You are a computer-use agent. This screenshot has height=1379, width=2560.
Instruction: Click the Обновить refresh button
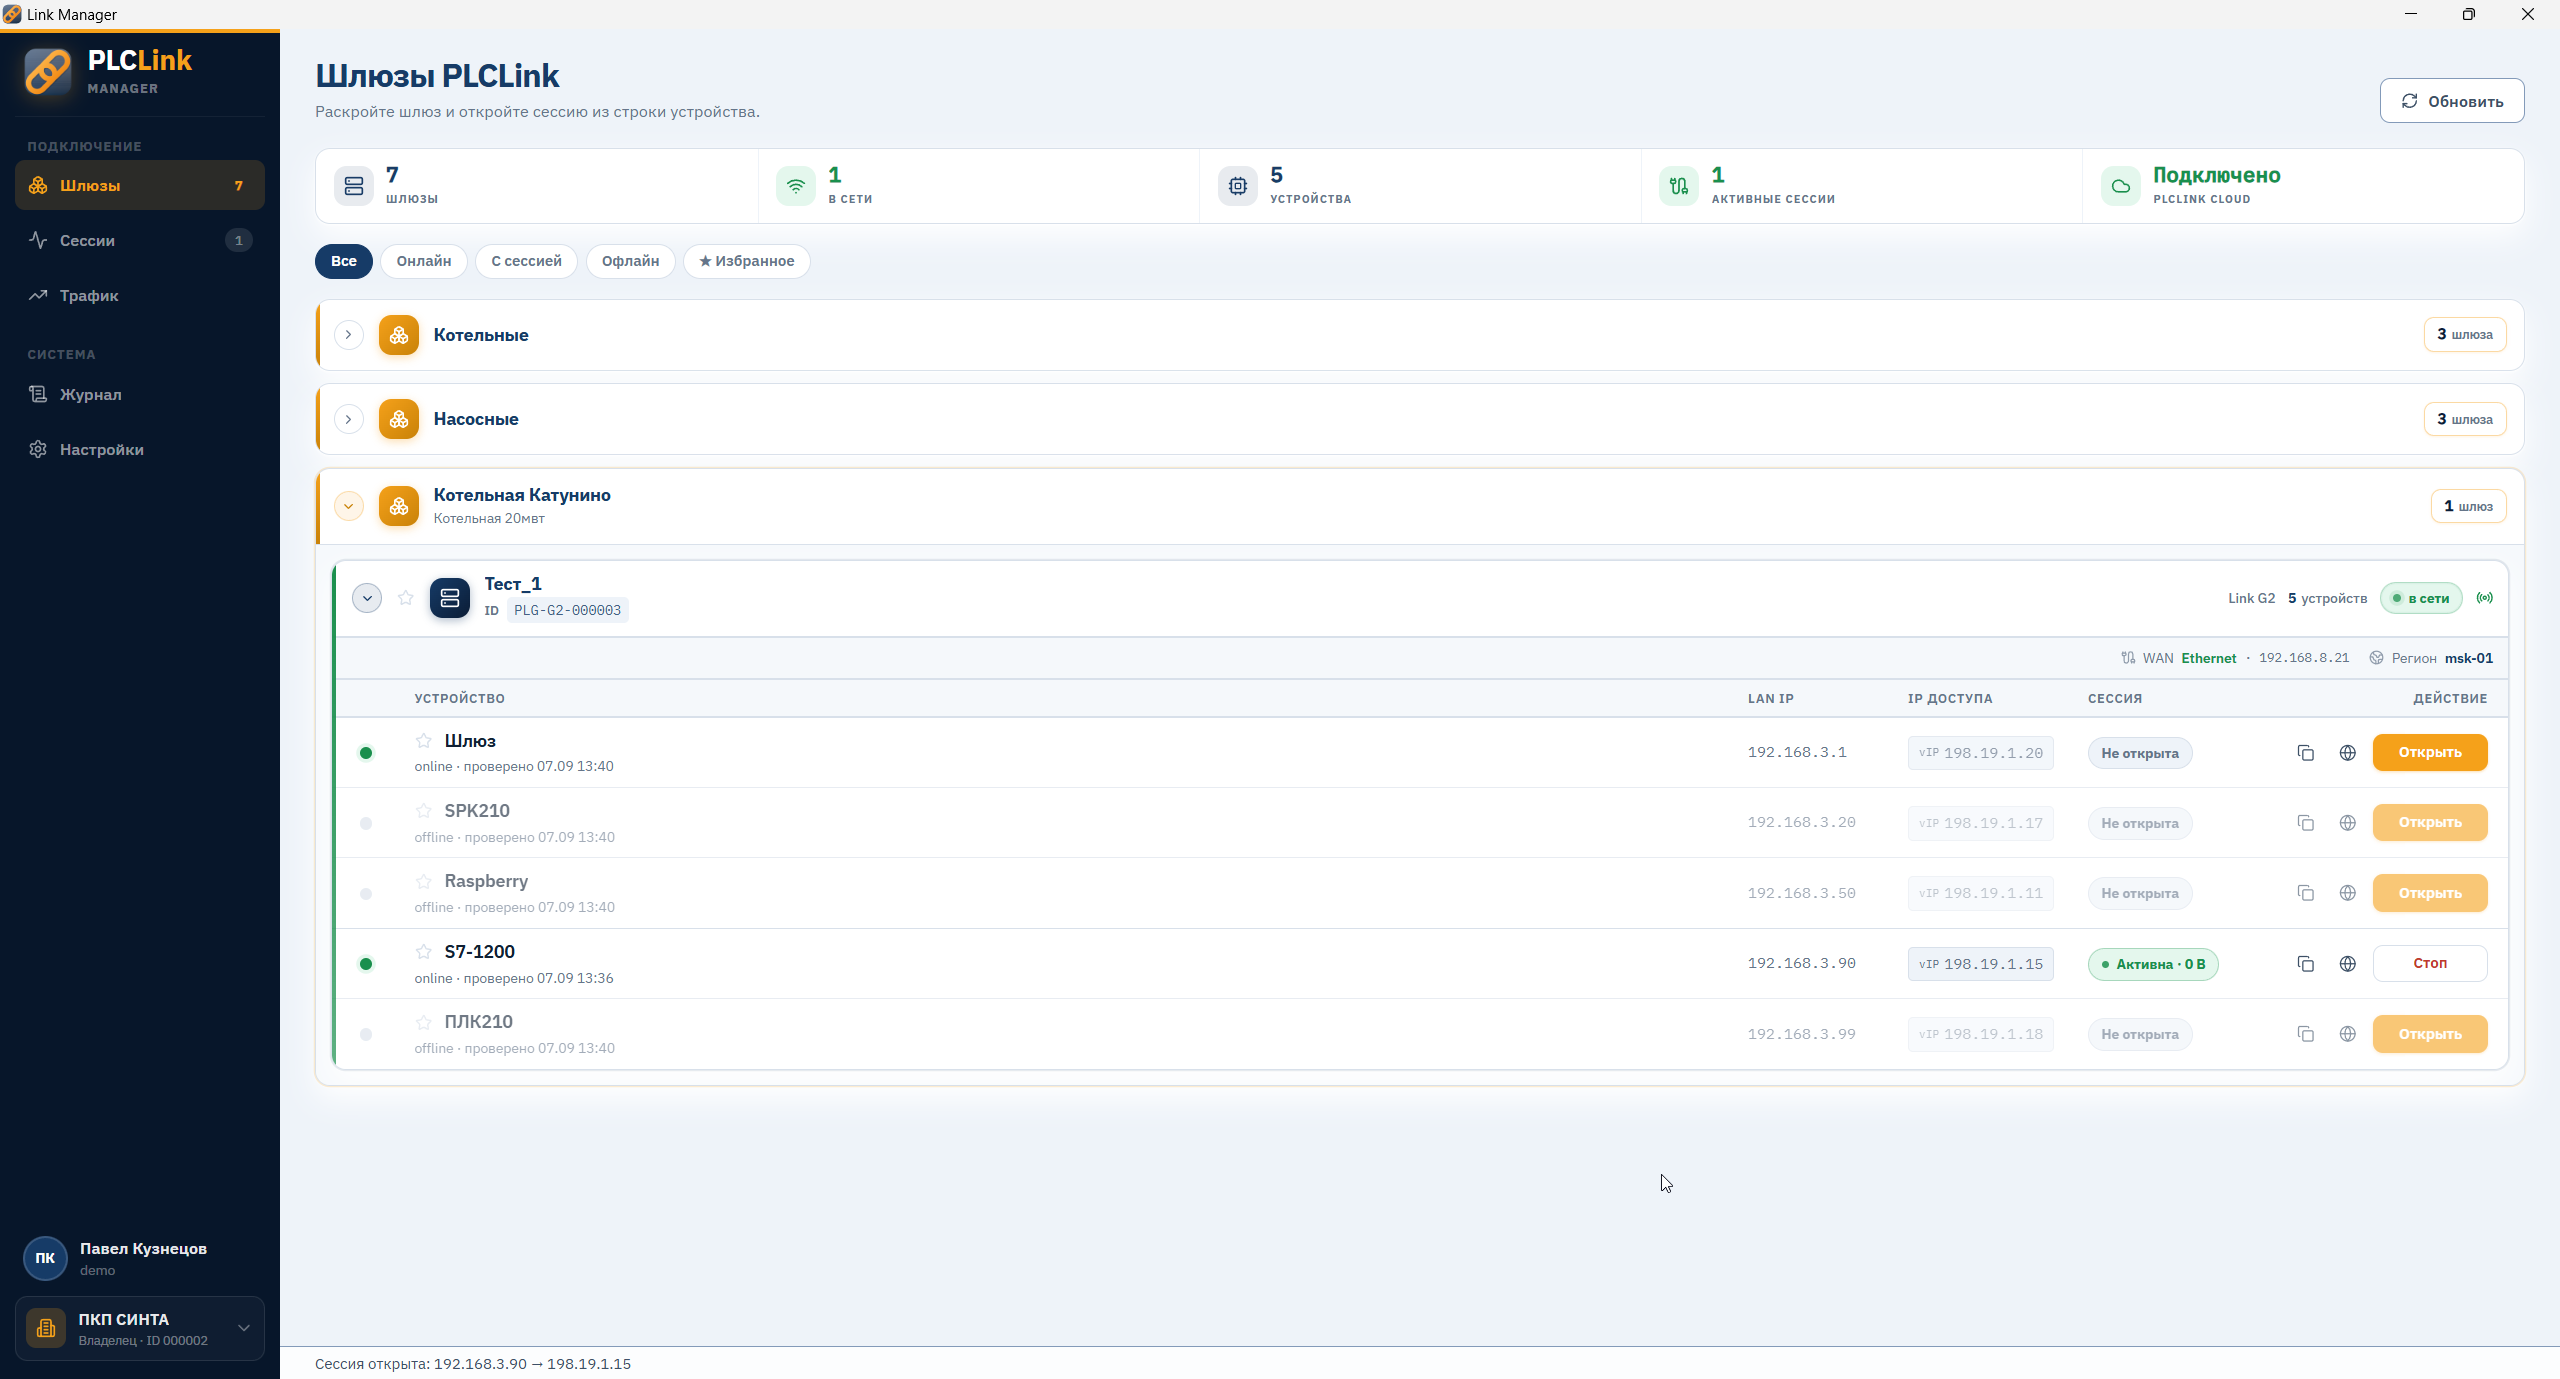[2452, 101]
